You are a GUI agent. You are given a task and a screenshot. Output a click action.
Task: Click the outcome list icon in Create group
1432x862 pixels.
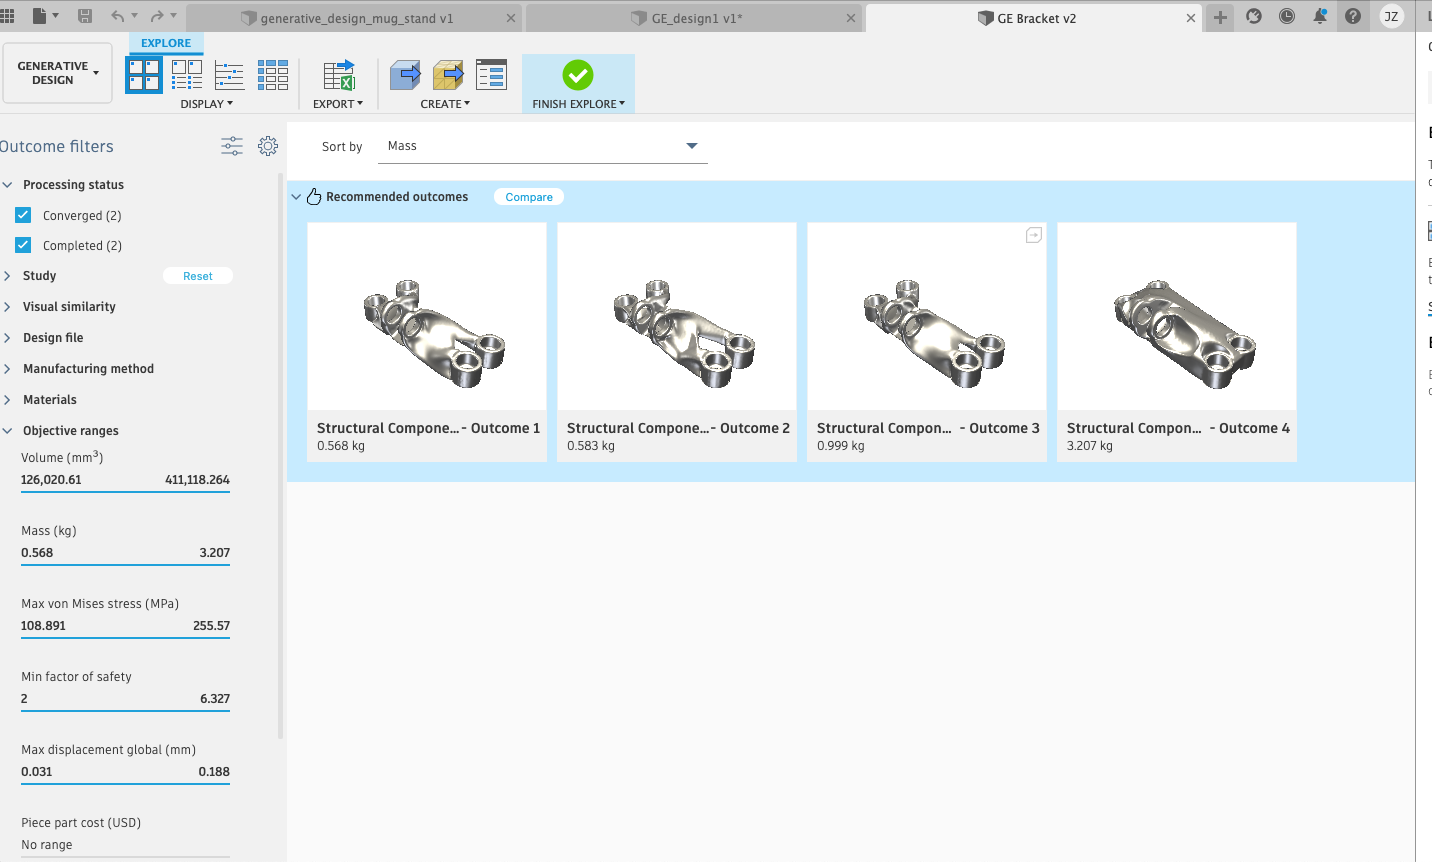tap(491, 75)
